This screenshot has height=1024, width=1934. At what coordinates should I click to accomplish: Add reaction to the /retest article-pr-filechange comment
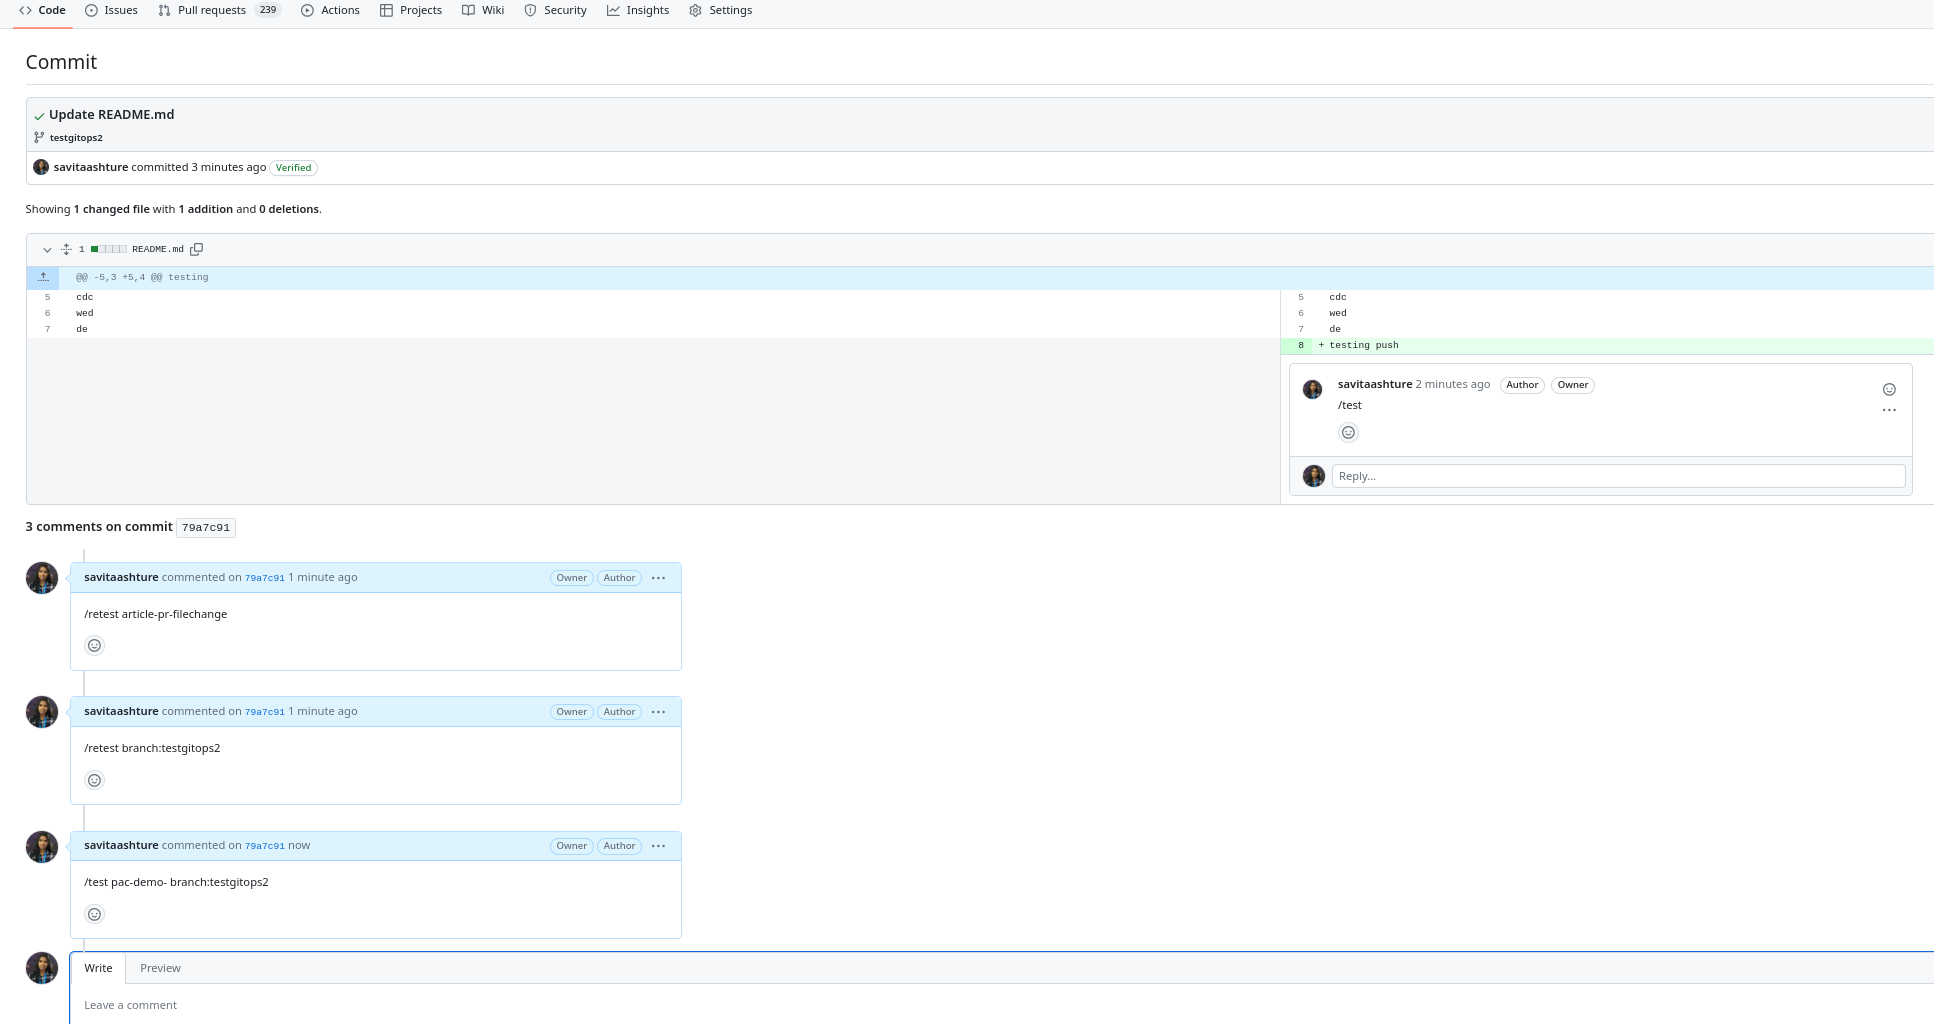[94, 645]
